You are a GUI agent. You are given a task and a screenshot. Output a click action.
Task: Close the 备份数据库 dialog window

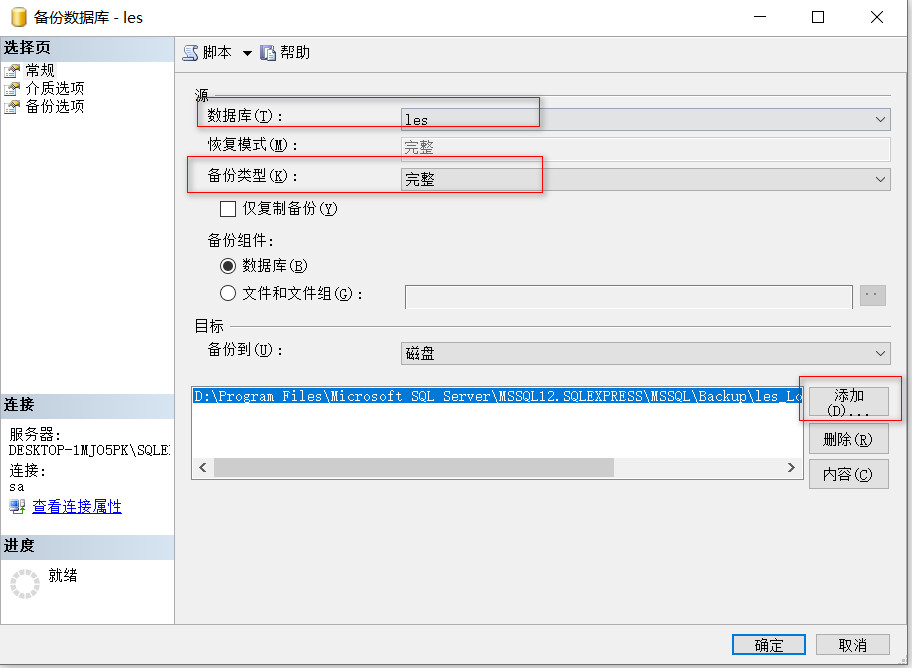pyautogui.click(x=877, y=17)
